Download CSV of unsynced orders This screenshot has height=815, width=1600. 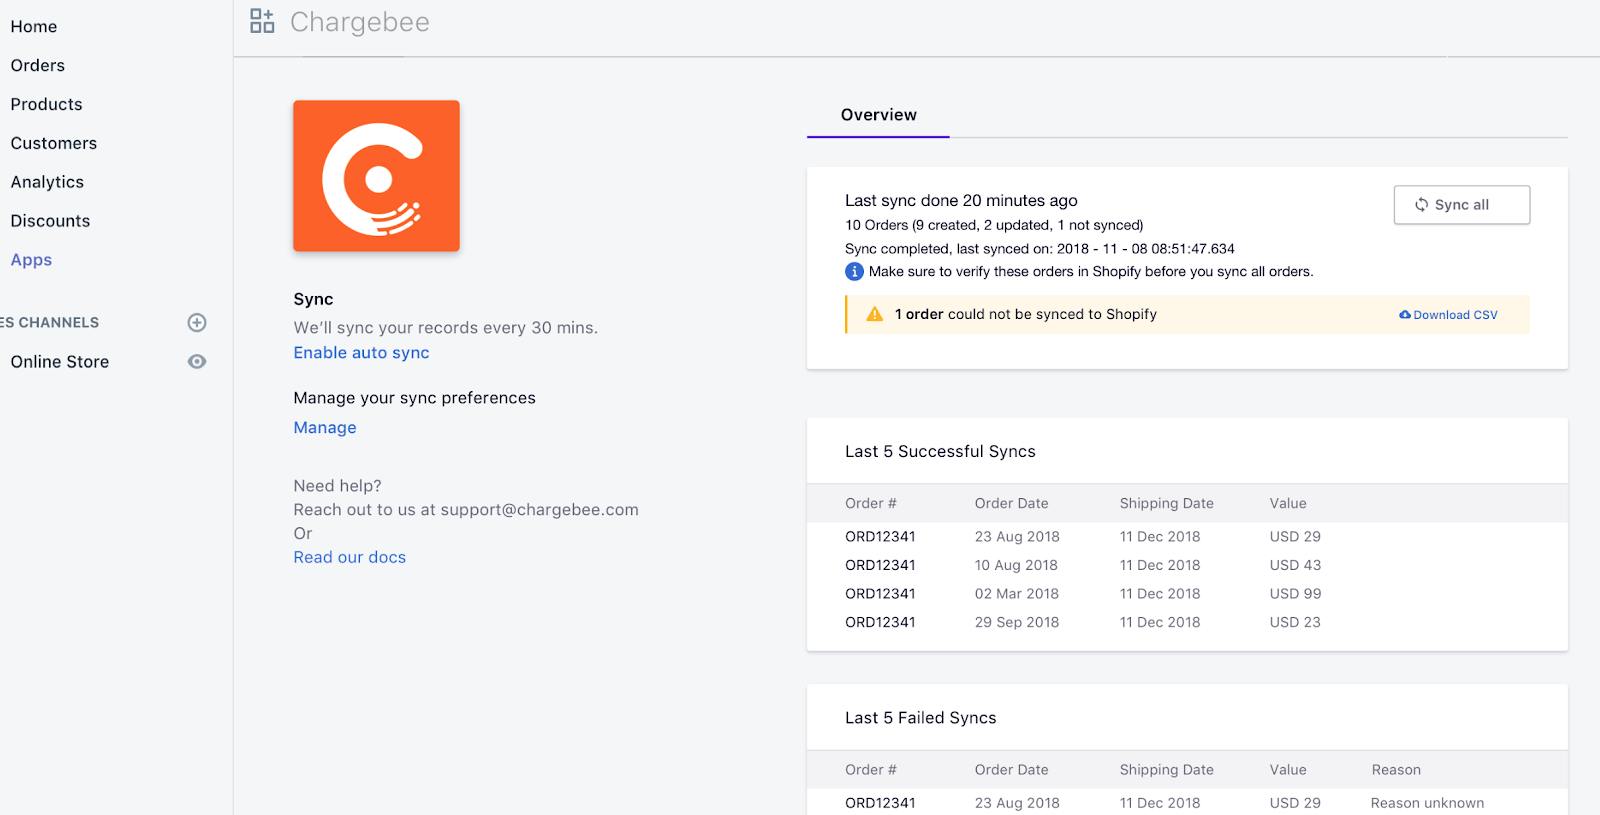pyautogui.click(x=1448, y=315)
